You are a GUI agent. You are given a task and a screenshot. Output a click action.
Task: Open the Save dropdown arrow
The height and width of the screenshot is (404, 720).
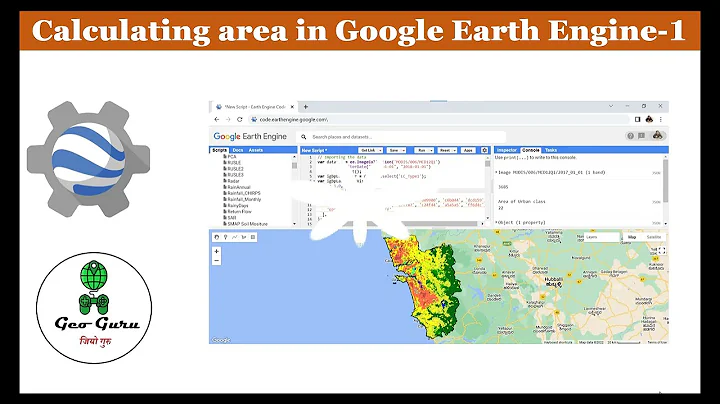pyautogui.click(x=404, y=150)
